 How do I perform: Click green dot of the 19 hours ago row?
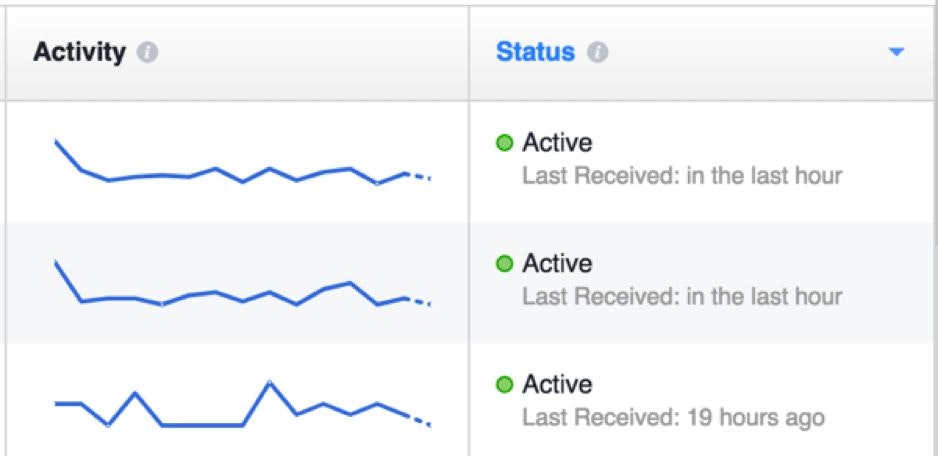coord(505,385)
